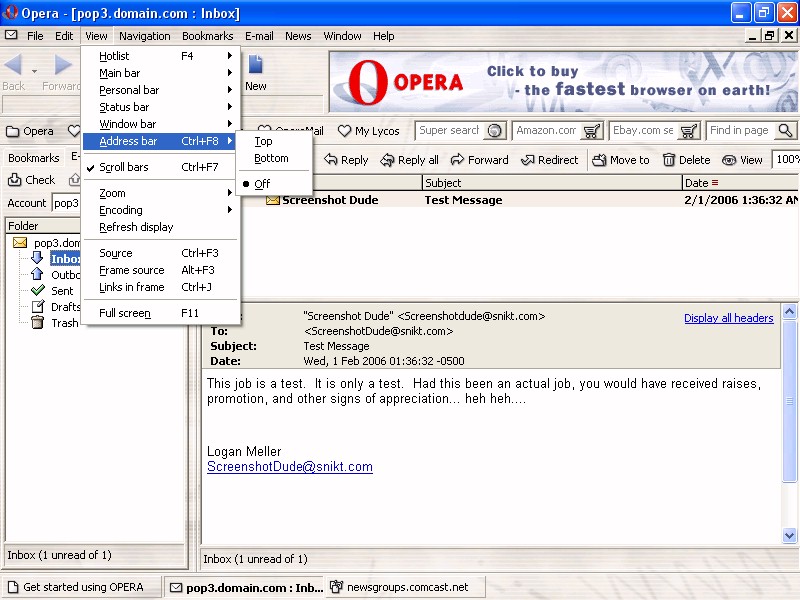Click the New page toolbar icon
This screenshot has height=600, width=800.
(256, 66)
